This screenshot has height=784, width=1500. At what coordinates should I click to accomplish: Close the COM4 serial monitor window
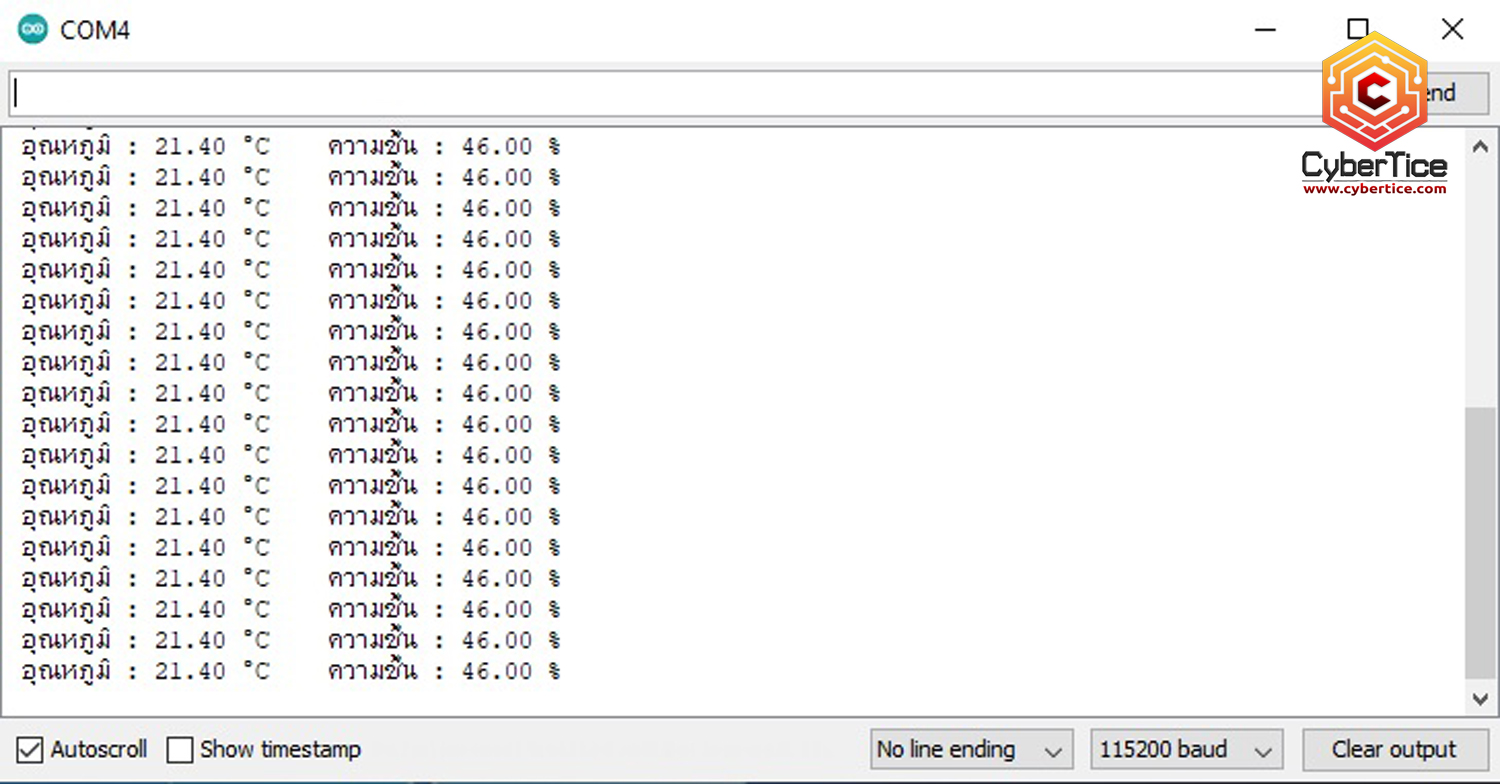1452,30
